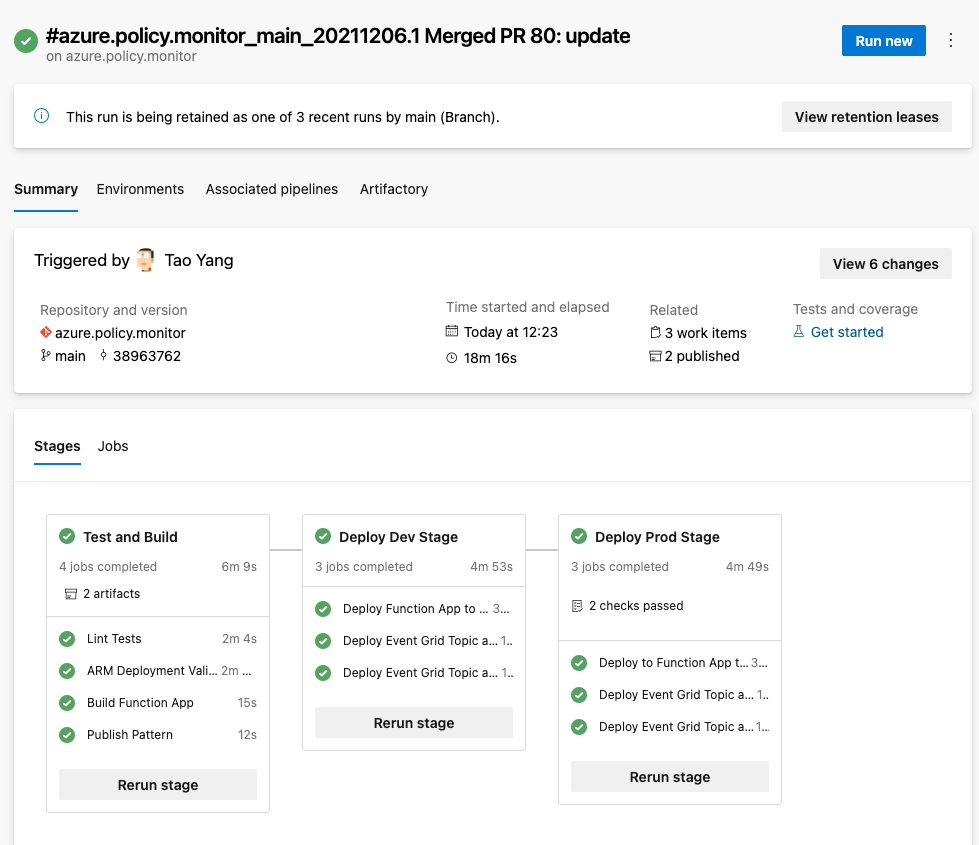Image resolution: width=979 pixels, height=845 pixels.
Task: Rerun the Deploy Prod Stage
Action: (670, 777)
